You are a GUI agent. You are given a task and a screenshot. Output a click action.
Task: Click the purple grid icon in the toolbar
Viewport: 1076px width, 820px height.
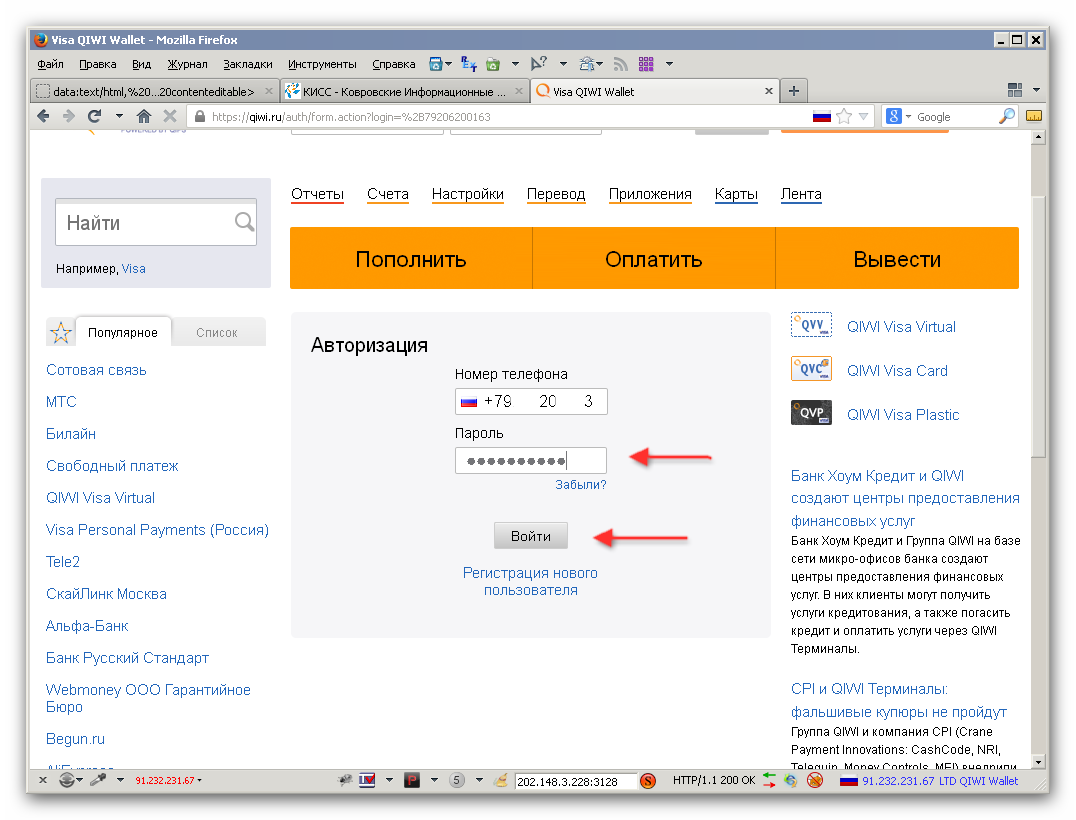pyautogui.click(x=646, y=64)
